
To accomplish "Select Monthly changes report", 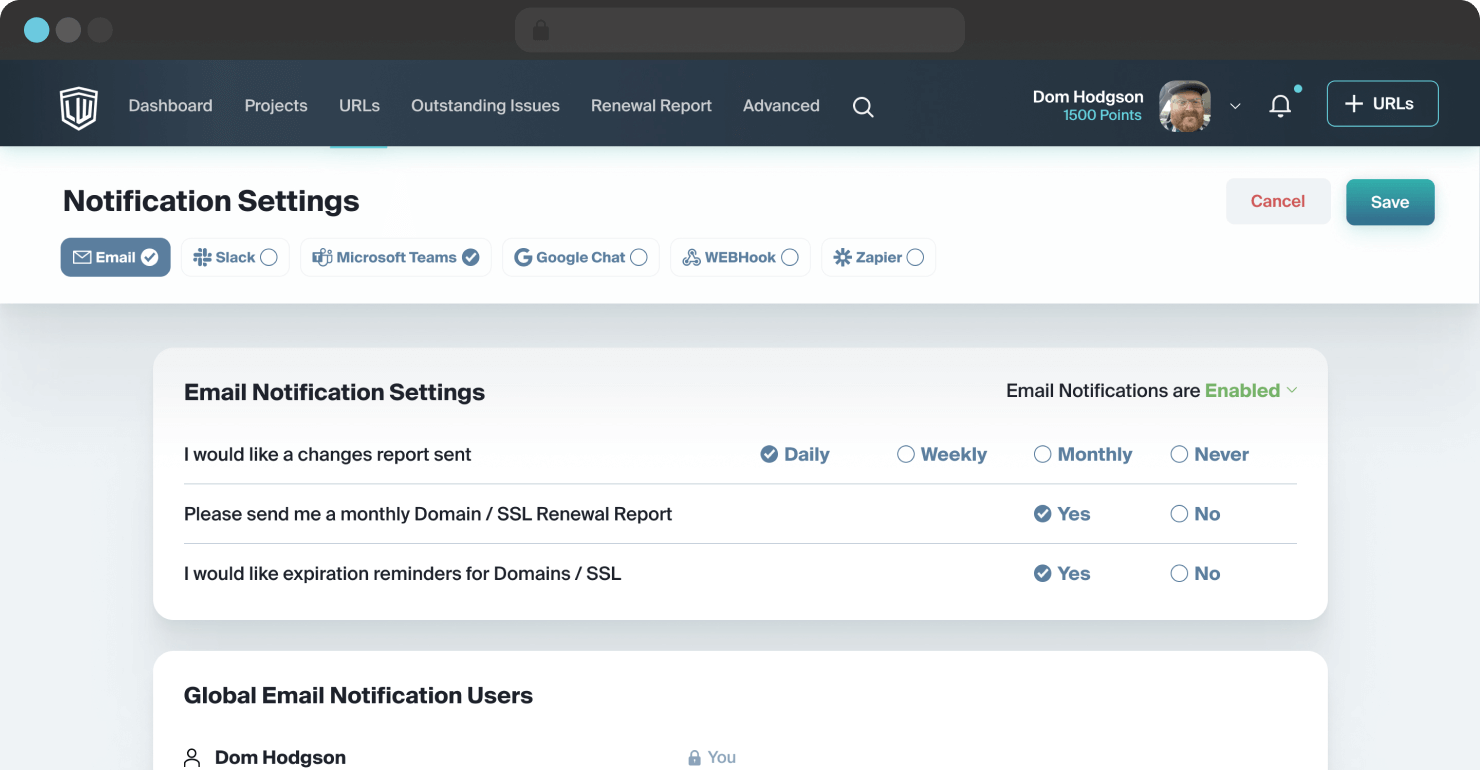I will coord(1083,454).
